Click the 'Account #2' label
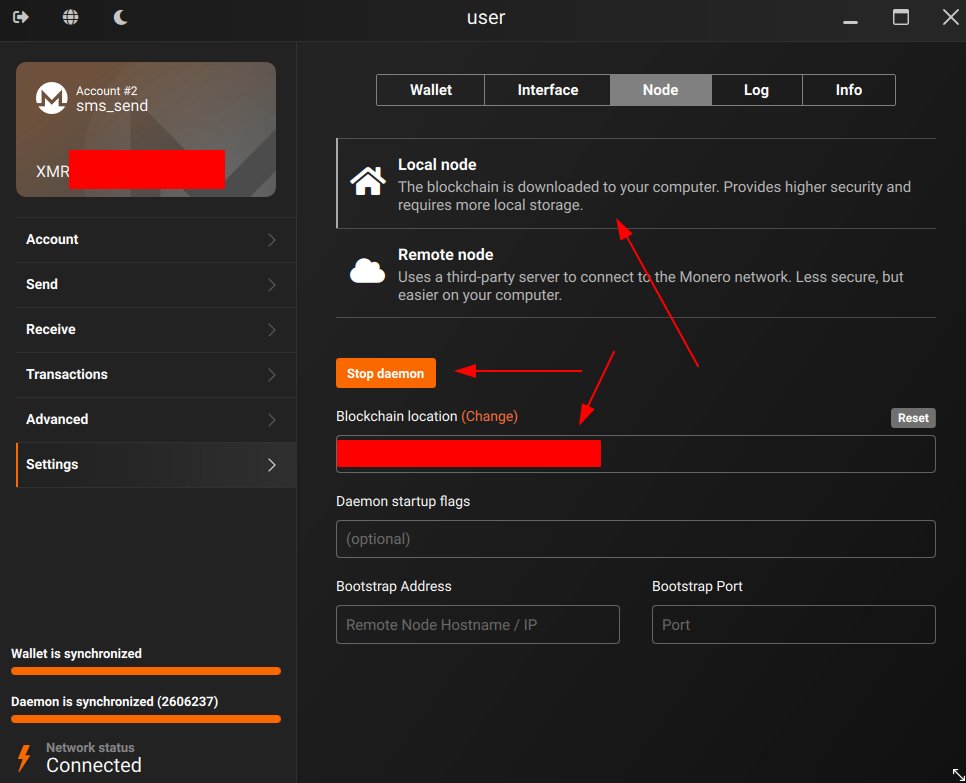The image size is (966, 783). (x=107, y=91)
